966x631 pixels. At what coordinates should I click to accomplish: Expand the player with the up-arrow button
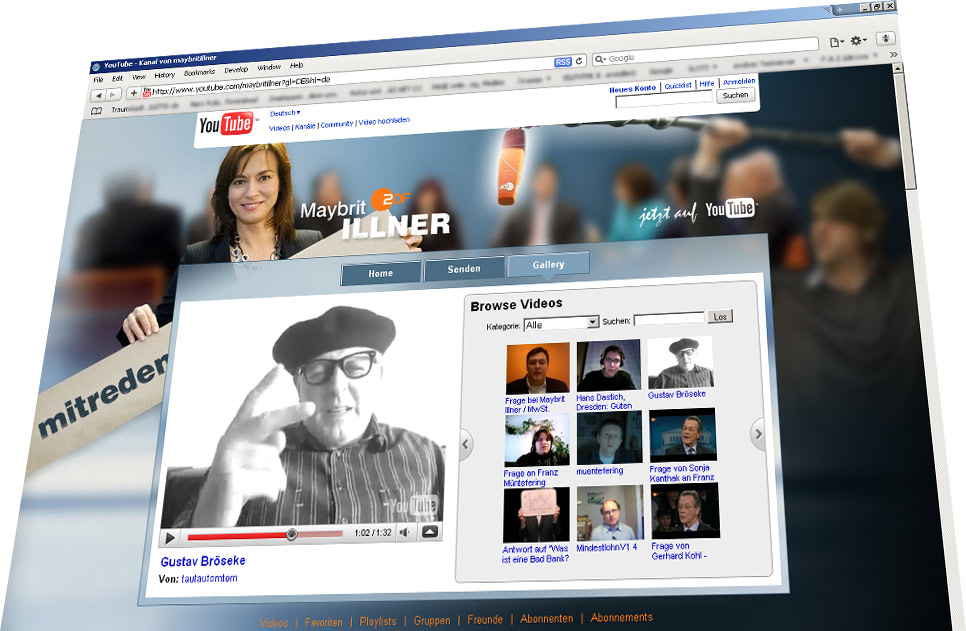[x=430, y=531]
